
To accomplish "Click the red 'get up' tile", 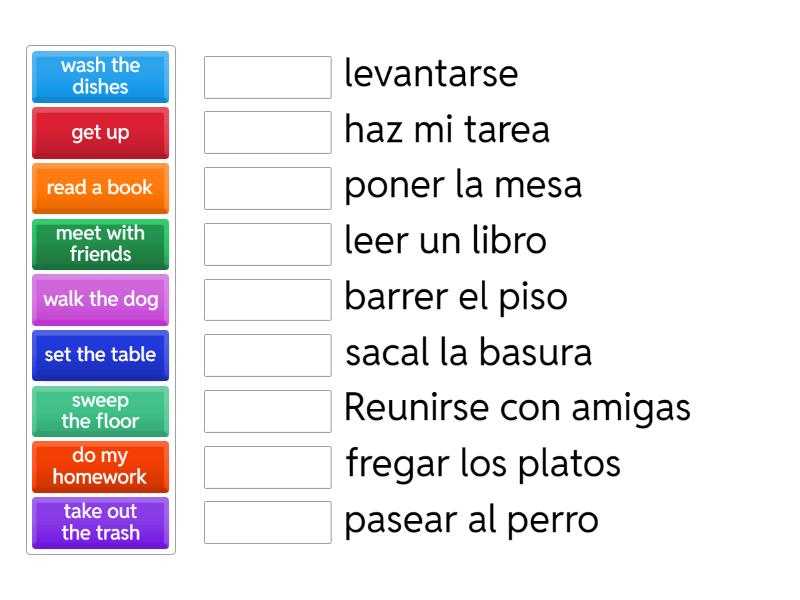I will (100, 133).
